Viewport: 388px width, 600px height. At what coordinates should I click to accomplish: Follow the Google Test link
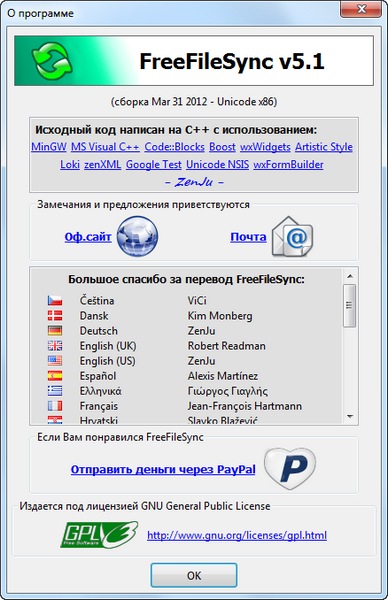[153, 164]
